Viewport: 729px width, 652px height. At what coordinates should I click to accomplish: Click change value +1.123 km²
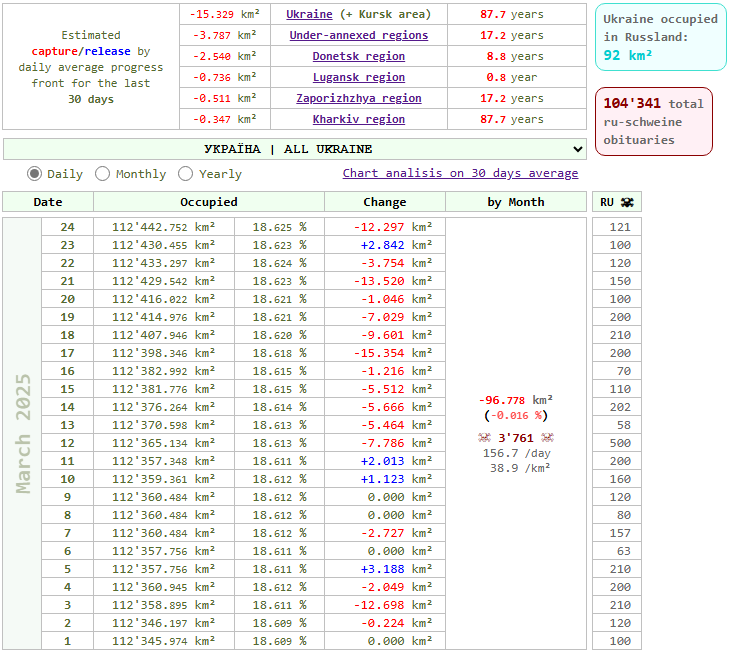(396, 479)
